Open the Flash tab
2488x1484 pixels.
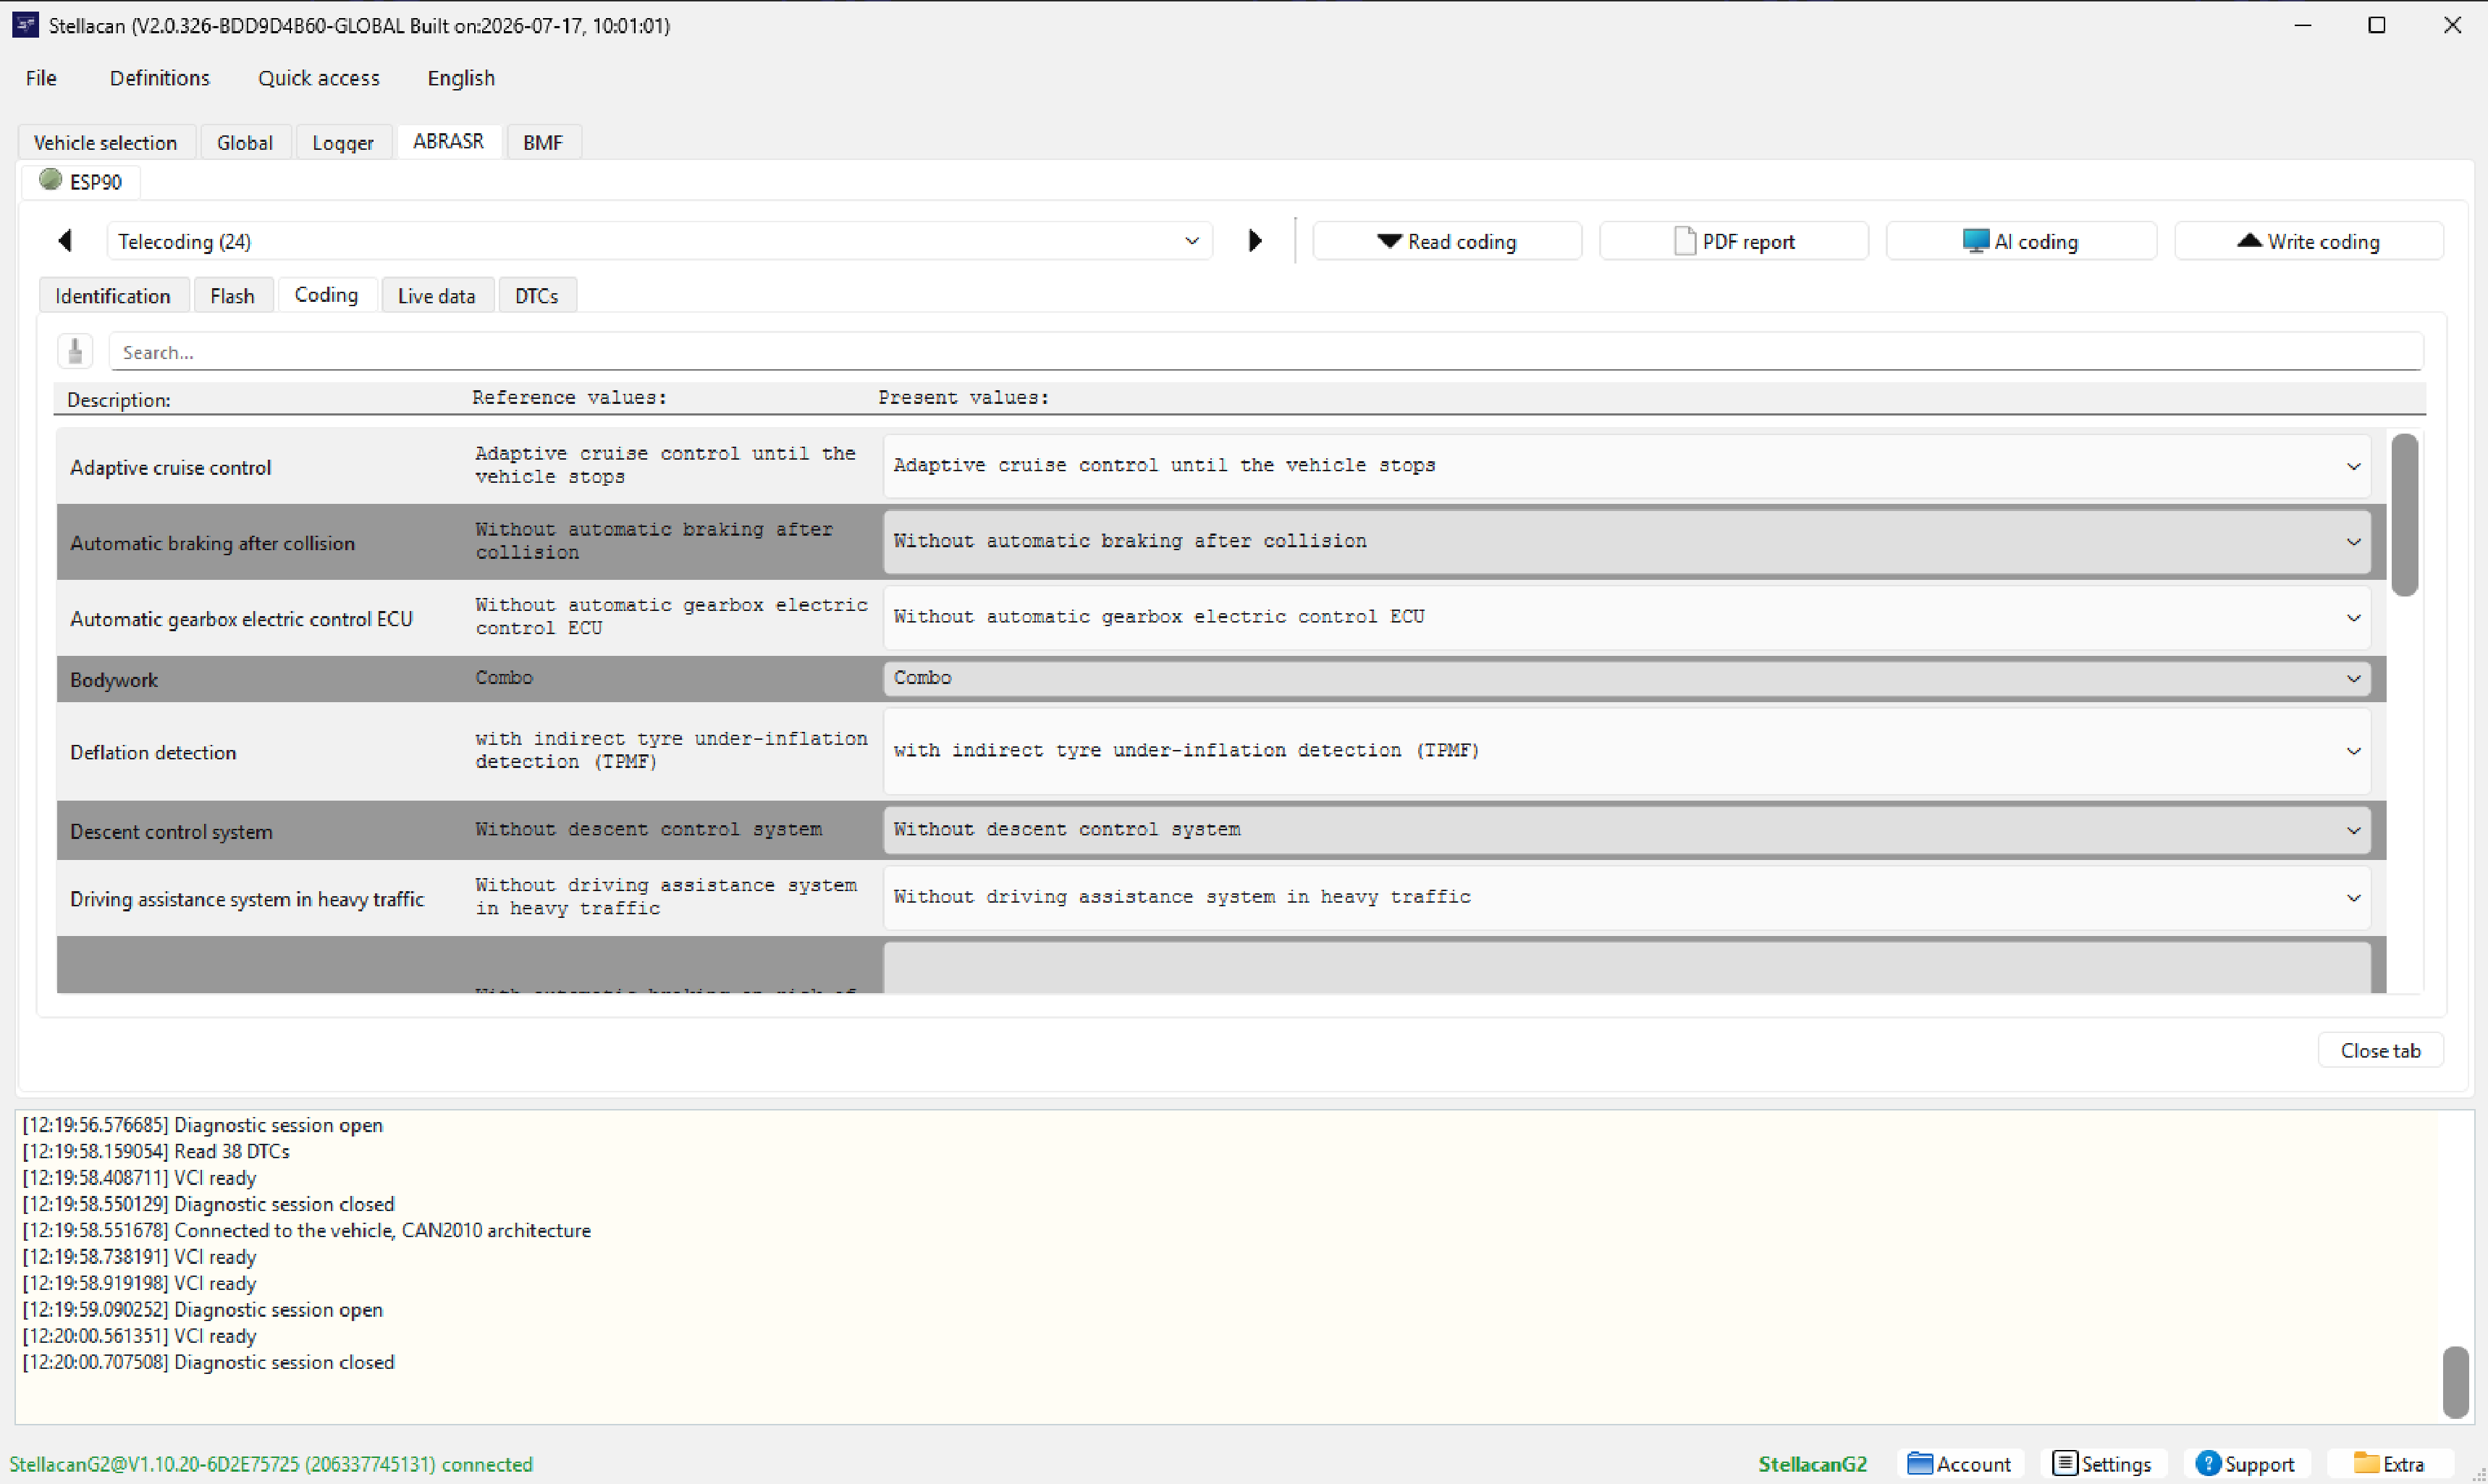tap(232, 296)
